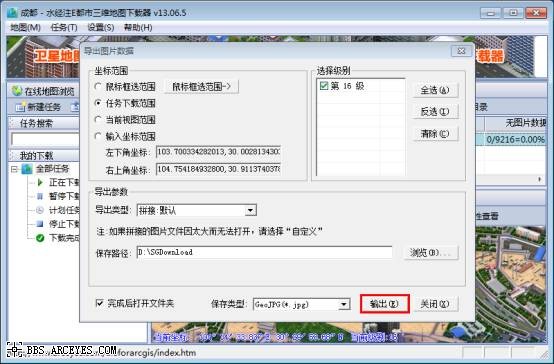This screenshot has height=364, width=554.
Task: Open the 在线地图浏览 globe icon tab
Action: pos(17,91)
